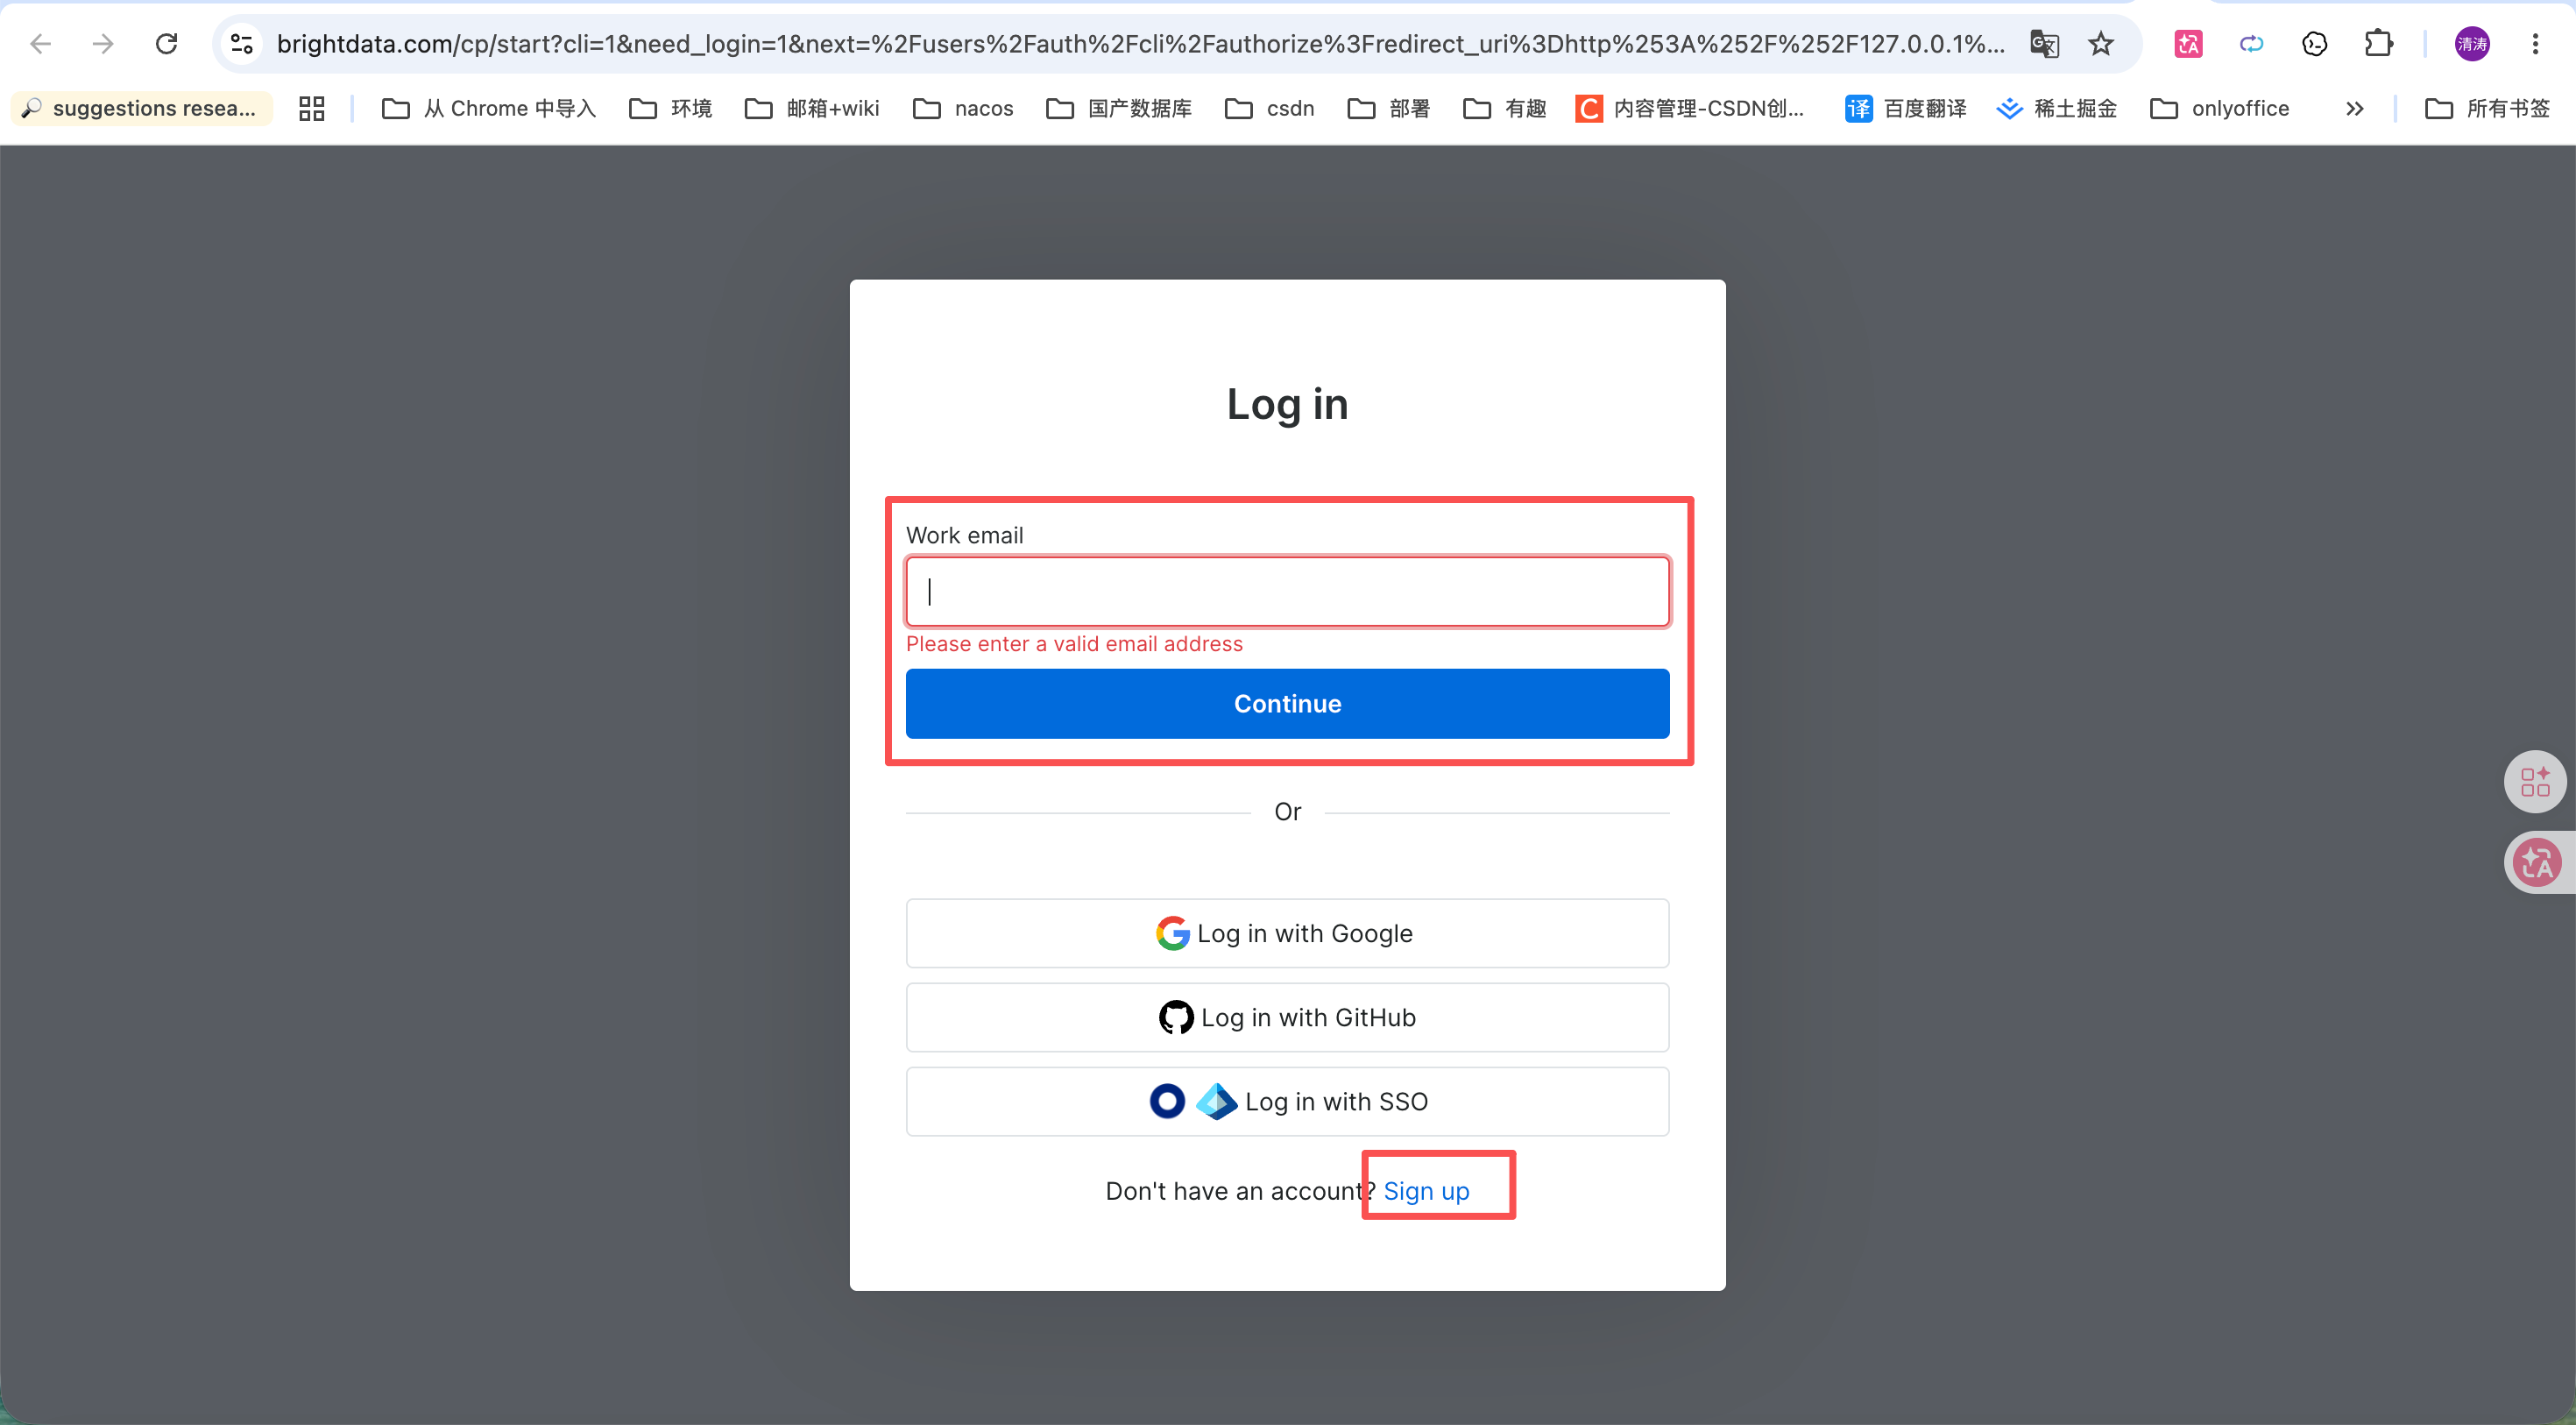Open the 国产数据库 bookmark folder
The height and width of the screenshot is (1425, 2576).
[x=1119, y=108]
